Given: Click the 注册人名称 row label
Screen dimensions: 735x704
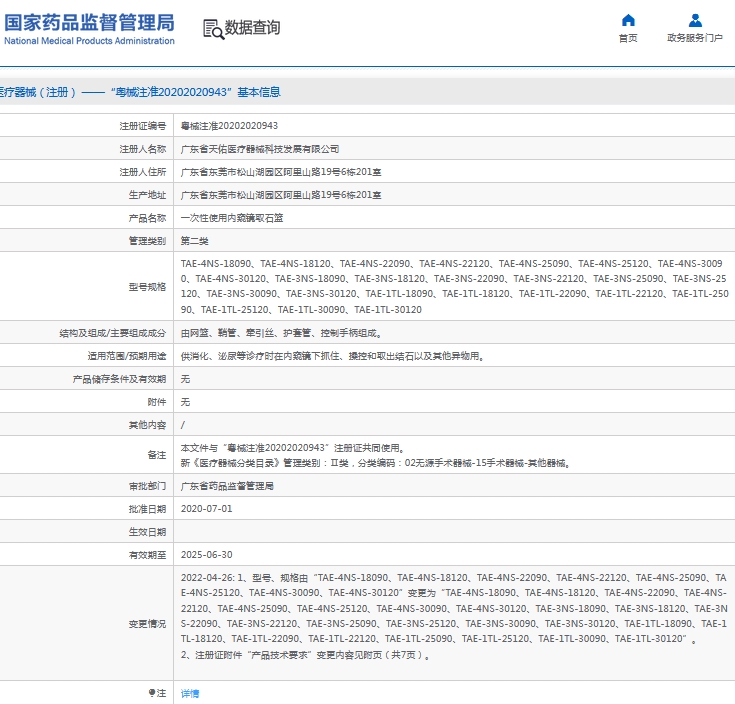Looking at the screenshot, I should tap(142, 149).
